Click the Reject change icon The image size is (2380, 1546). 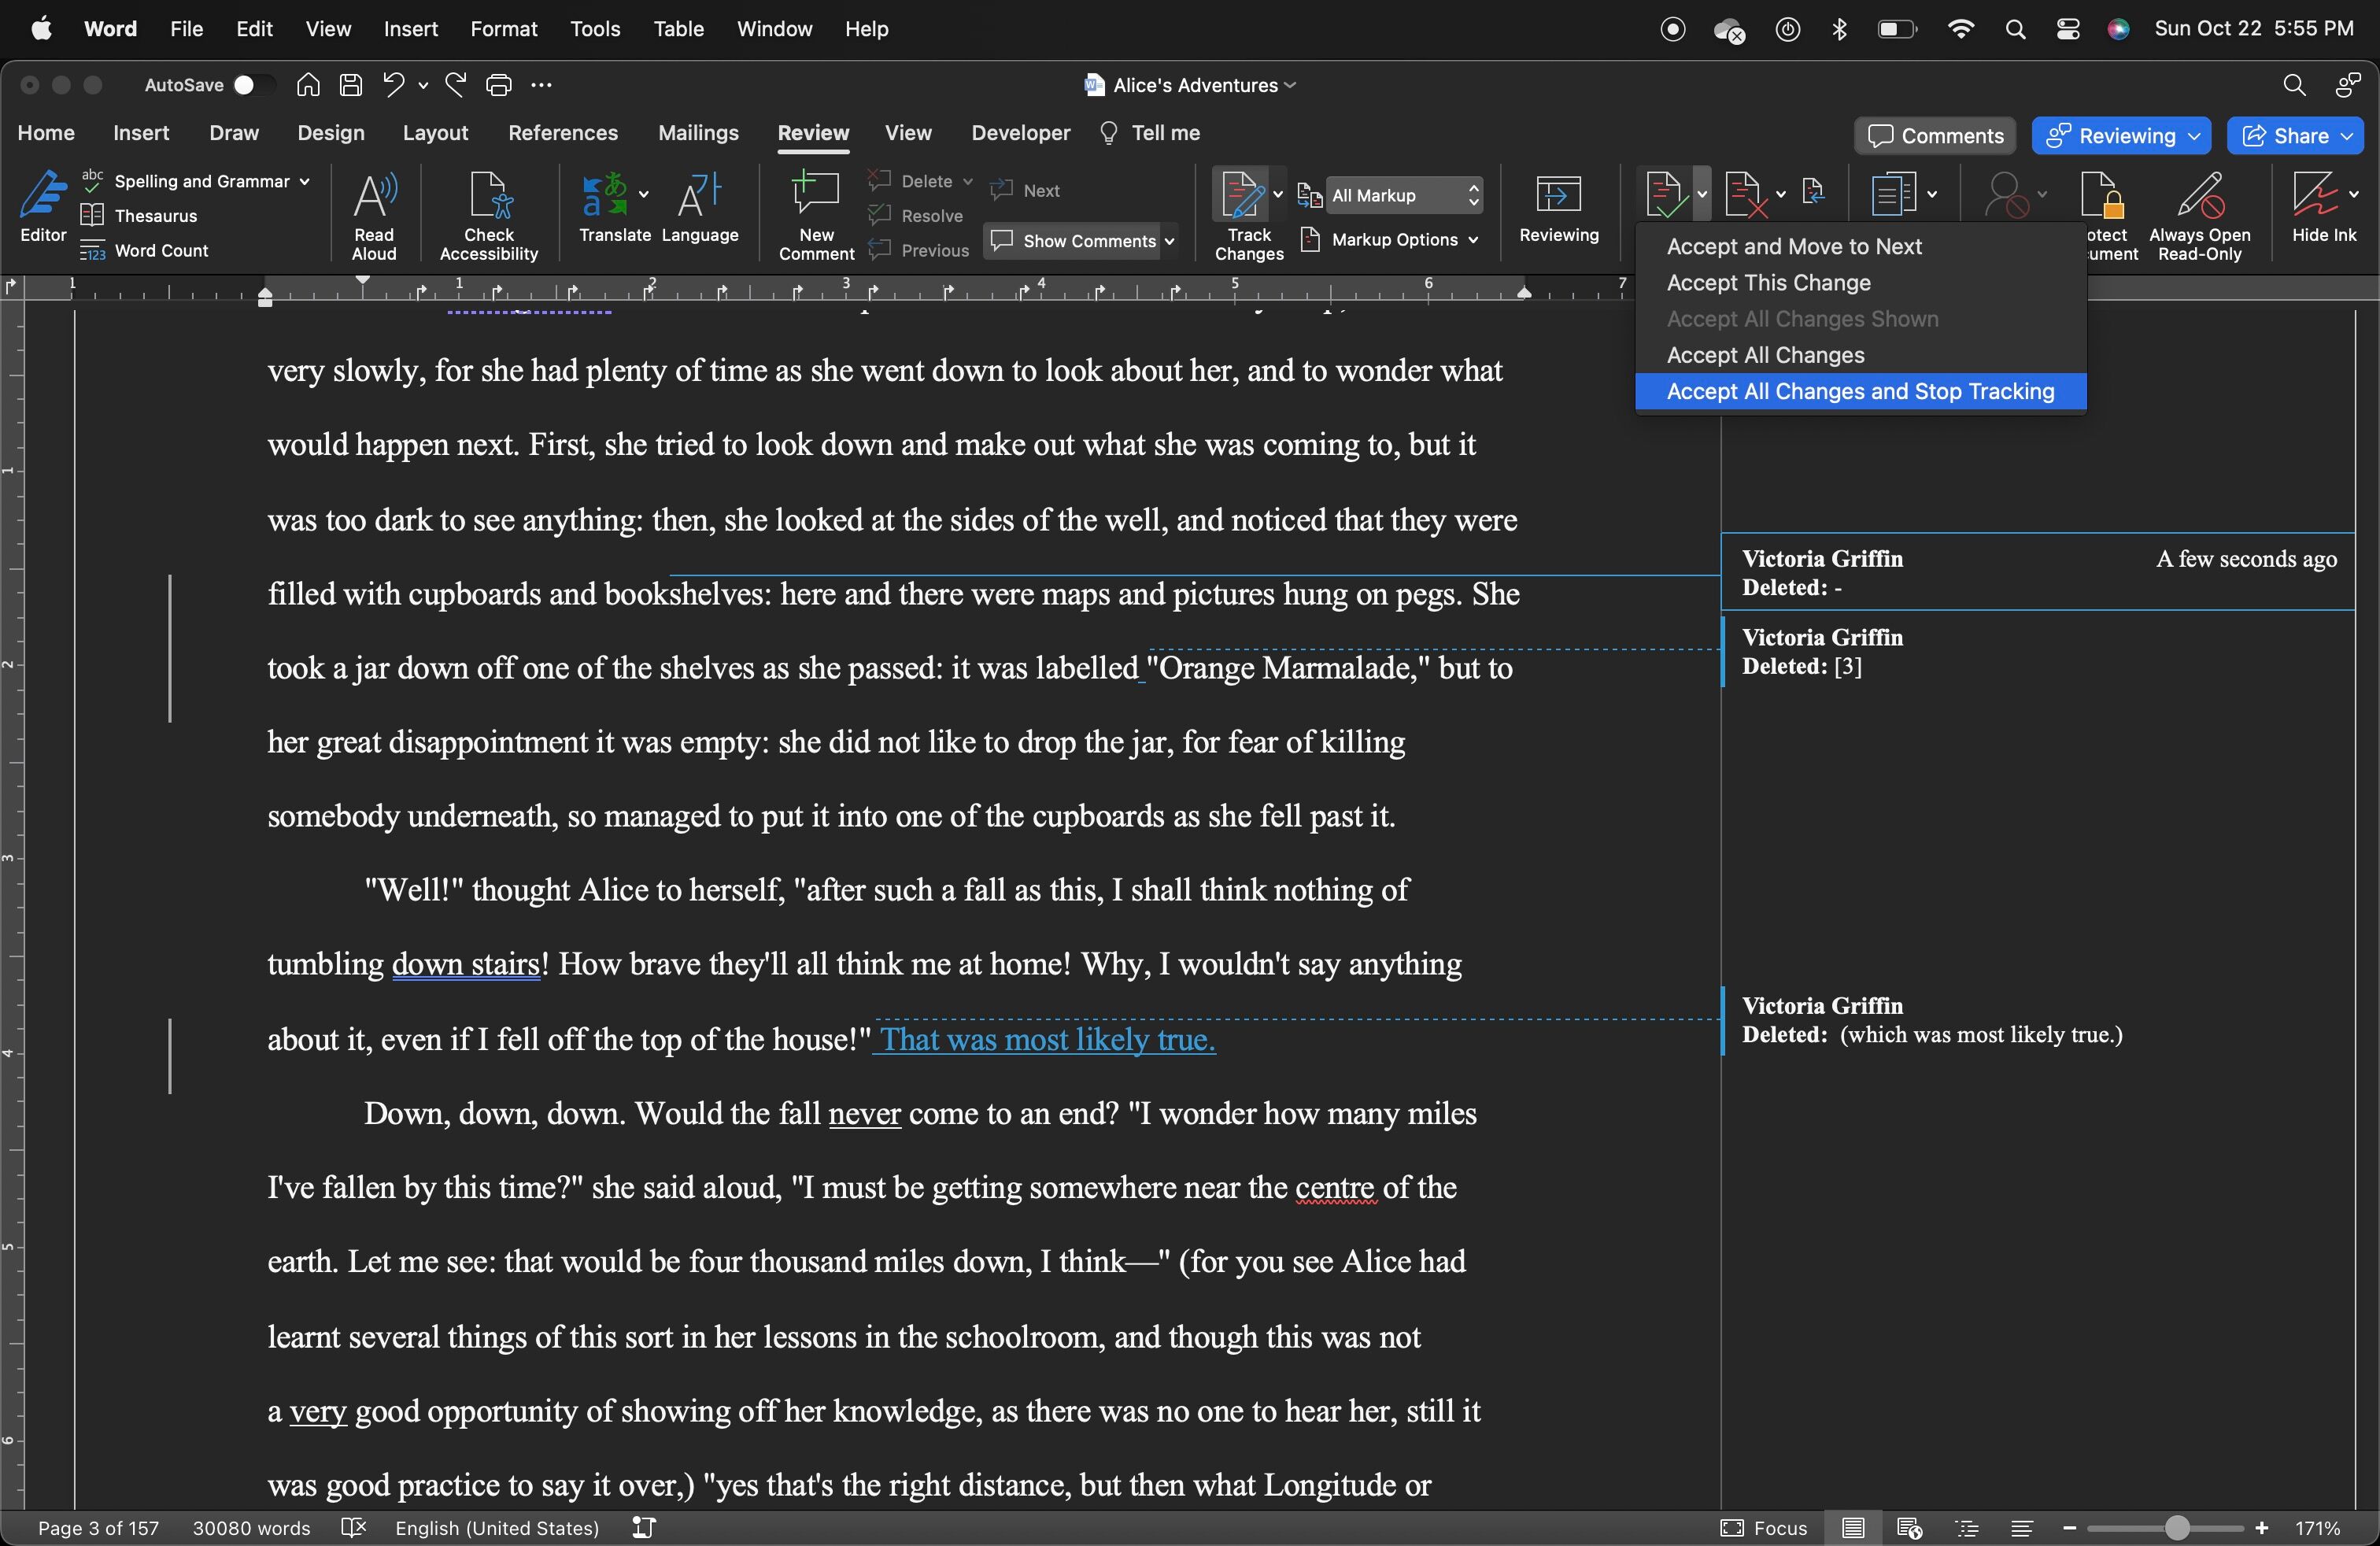coord(1745,194)
